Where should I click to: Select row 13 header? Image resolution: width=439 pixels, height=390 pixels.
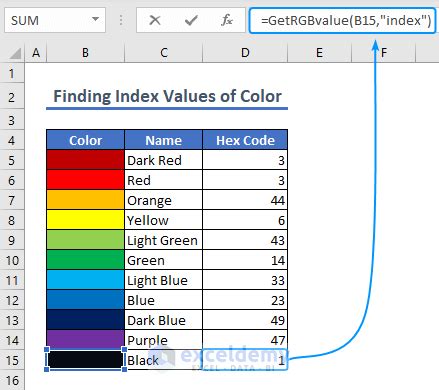(x=12, y=320)
